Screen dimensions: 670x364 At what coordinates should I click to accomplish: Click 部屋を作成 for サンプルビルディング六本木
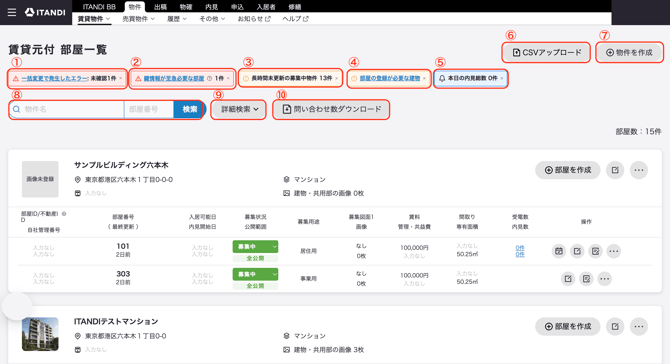point(567,170)
